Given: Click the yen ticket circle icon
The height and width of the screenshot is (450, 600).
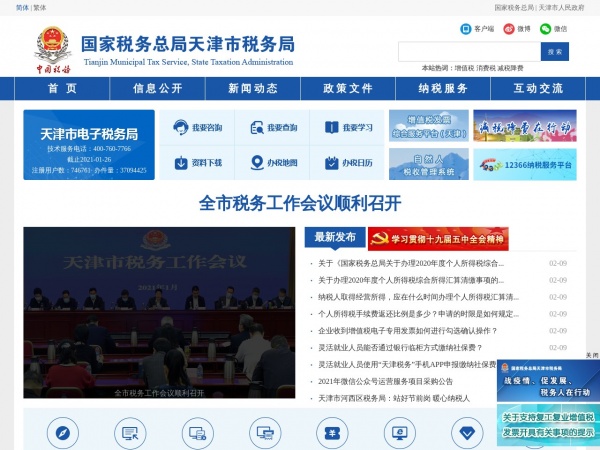Looking at the screenshot, I should (332, 433).
